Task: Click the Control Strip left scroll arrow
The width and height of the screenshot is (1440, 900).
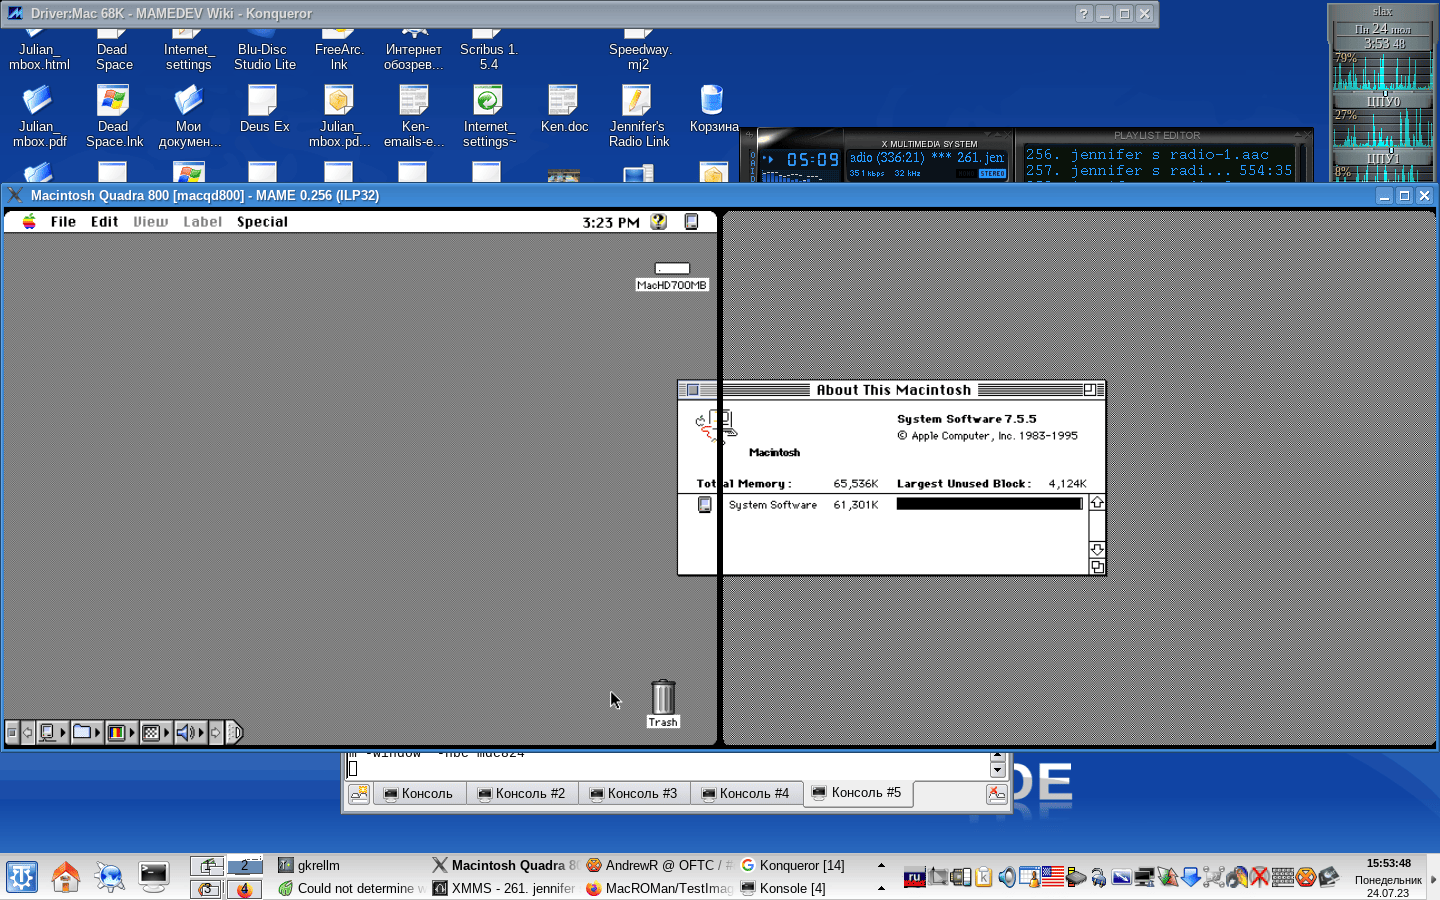Action: coord(27,733)
